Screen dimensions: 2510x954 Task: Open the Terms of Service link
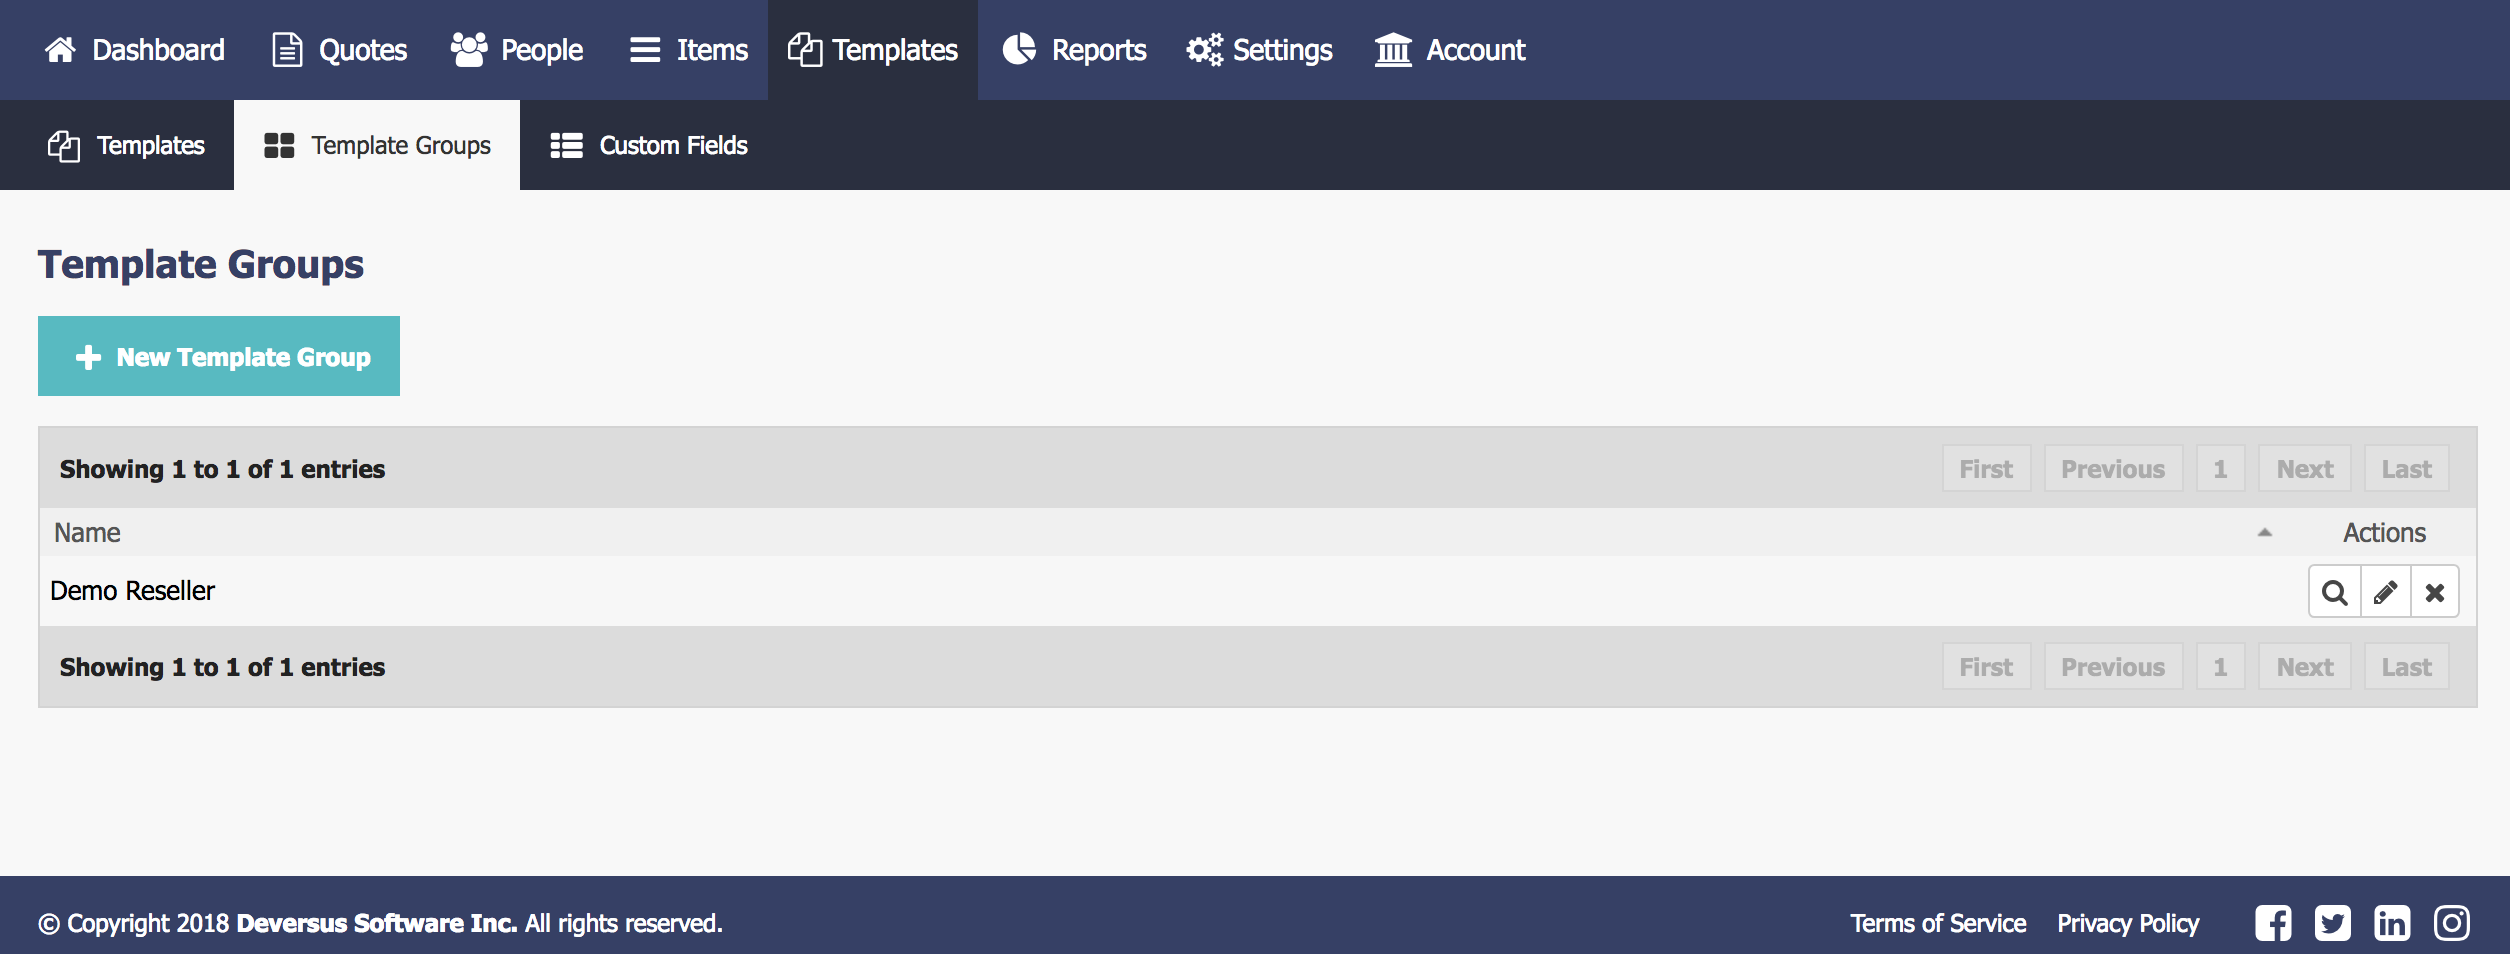click(1938, 923)
